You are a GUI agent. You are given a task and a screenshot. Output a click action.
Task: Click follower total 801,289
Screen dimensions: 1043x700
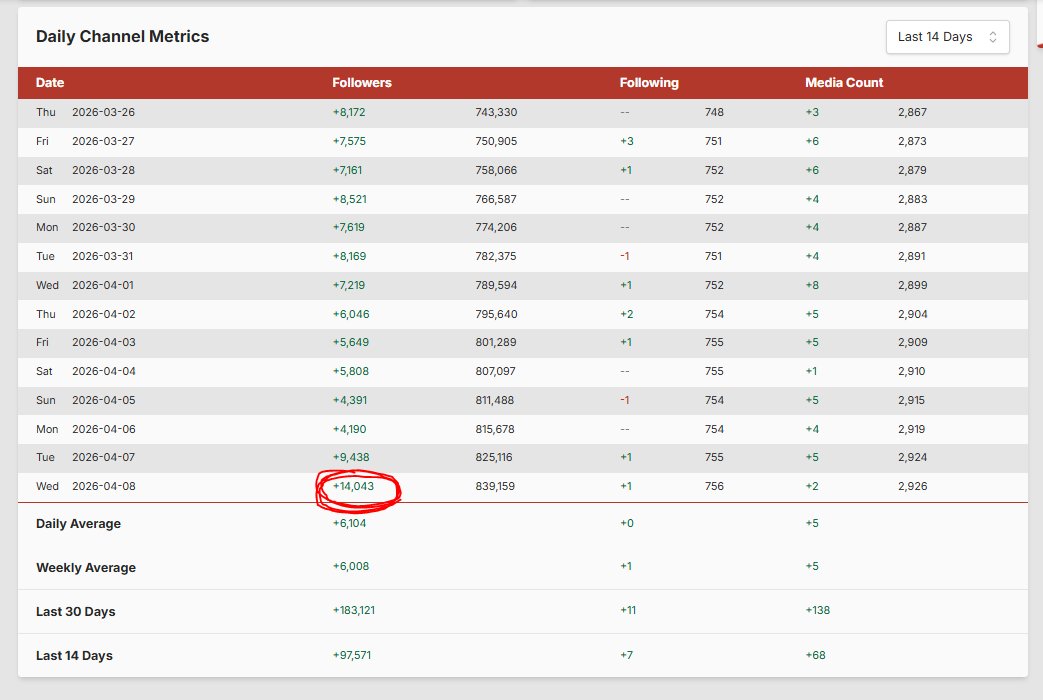[496, 342]
